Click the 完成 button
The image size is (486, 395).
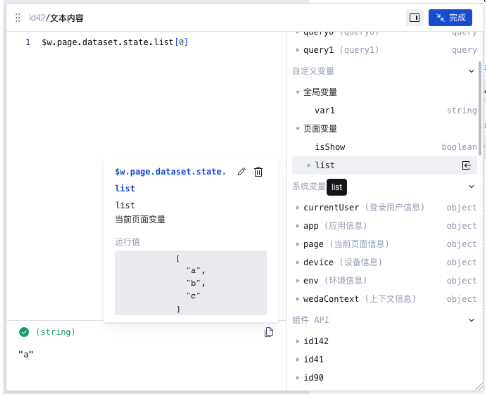click(x=450, y=18)
